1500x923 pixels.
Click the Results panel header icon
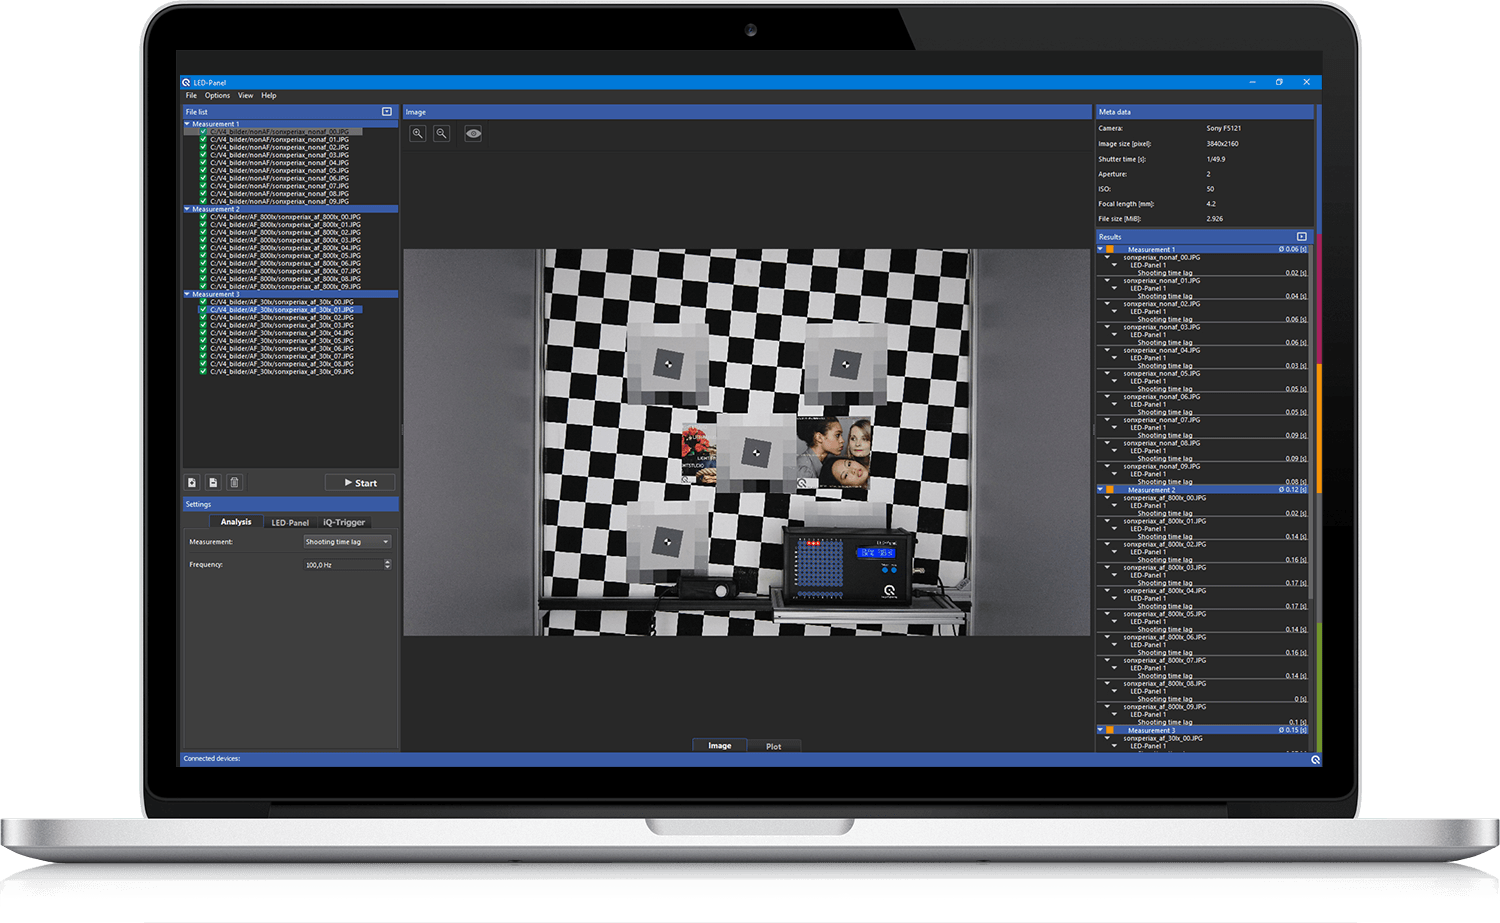tap(1302, 237)
